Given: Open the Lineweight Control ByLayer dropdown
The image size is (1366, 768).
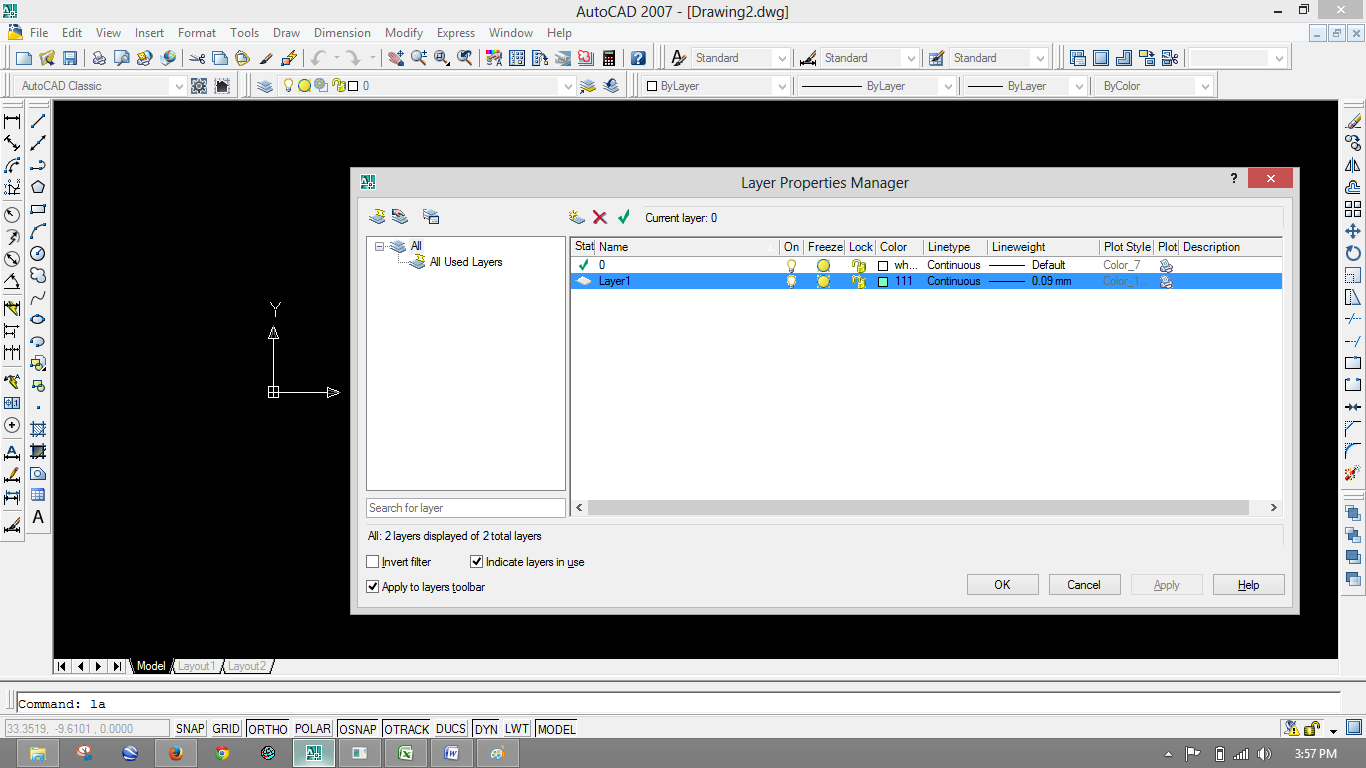Looking at the screenshot, I should point(1078,86).
